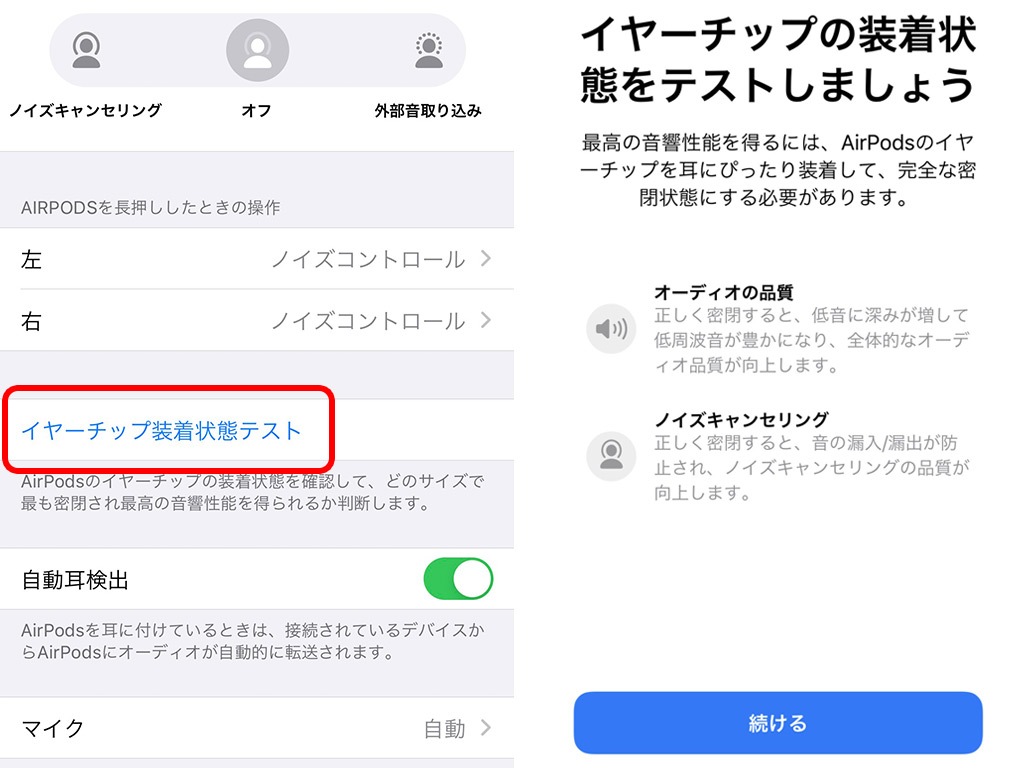Image resolution: width=1024 pixels, height=768 pixels.
Task: Click the speaker icon beside オーディオの品質
Action: [611, 328]
